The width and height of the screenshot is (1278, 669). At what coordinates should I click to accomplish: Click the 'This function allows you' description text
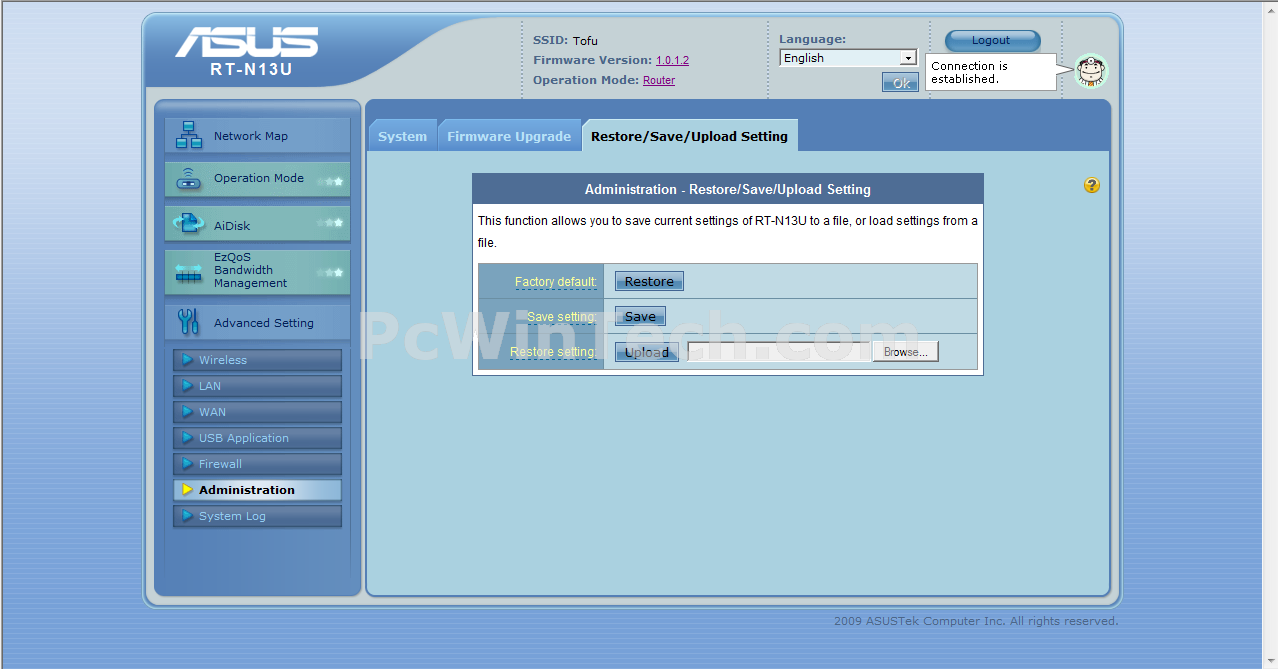click(728, 231)
